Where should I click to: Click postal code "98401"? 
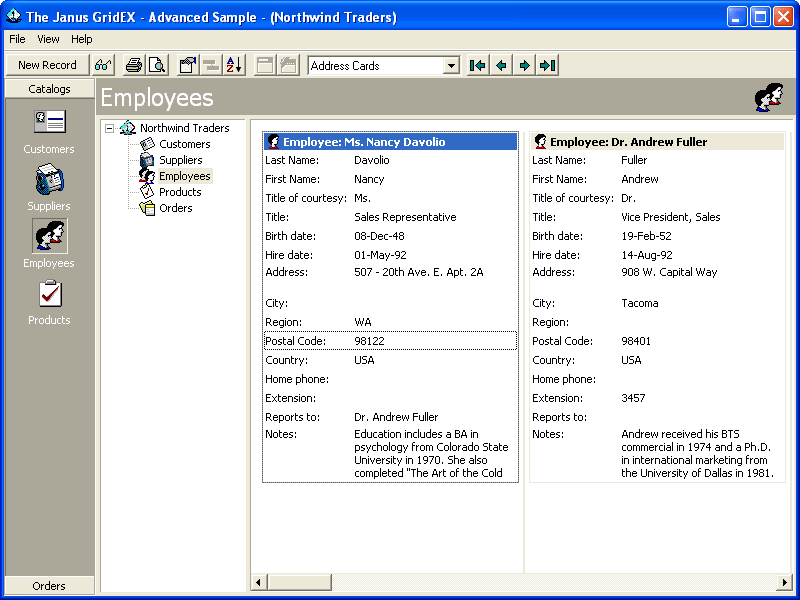pos(636,341)
